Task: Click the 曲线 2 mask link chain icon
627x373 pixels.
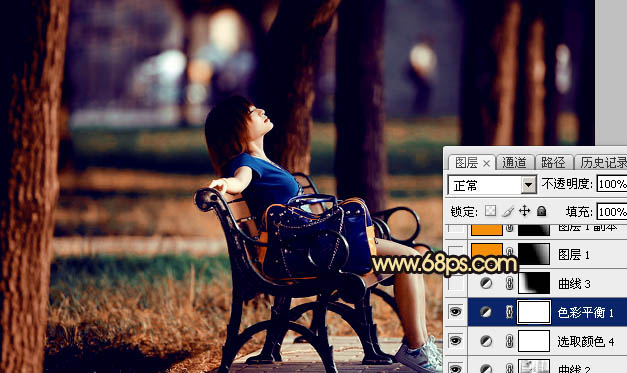Action: (x=509, y=368)
